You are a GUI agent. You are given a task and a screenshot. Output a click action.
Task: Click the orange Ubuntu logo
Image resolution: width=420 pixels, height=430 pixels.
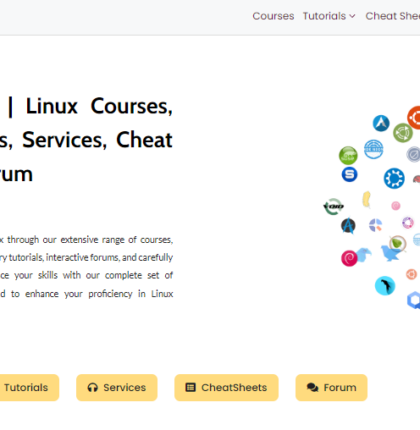tap(414, 118)
